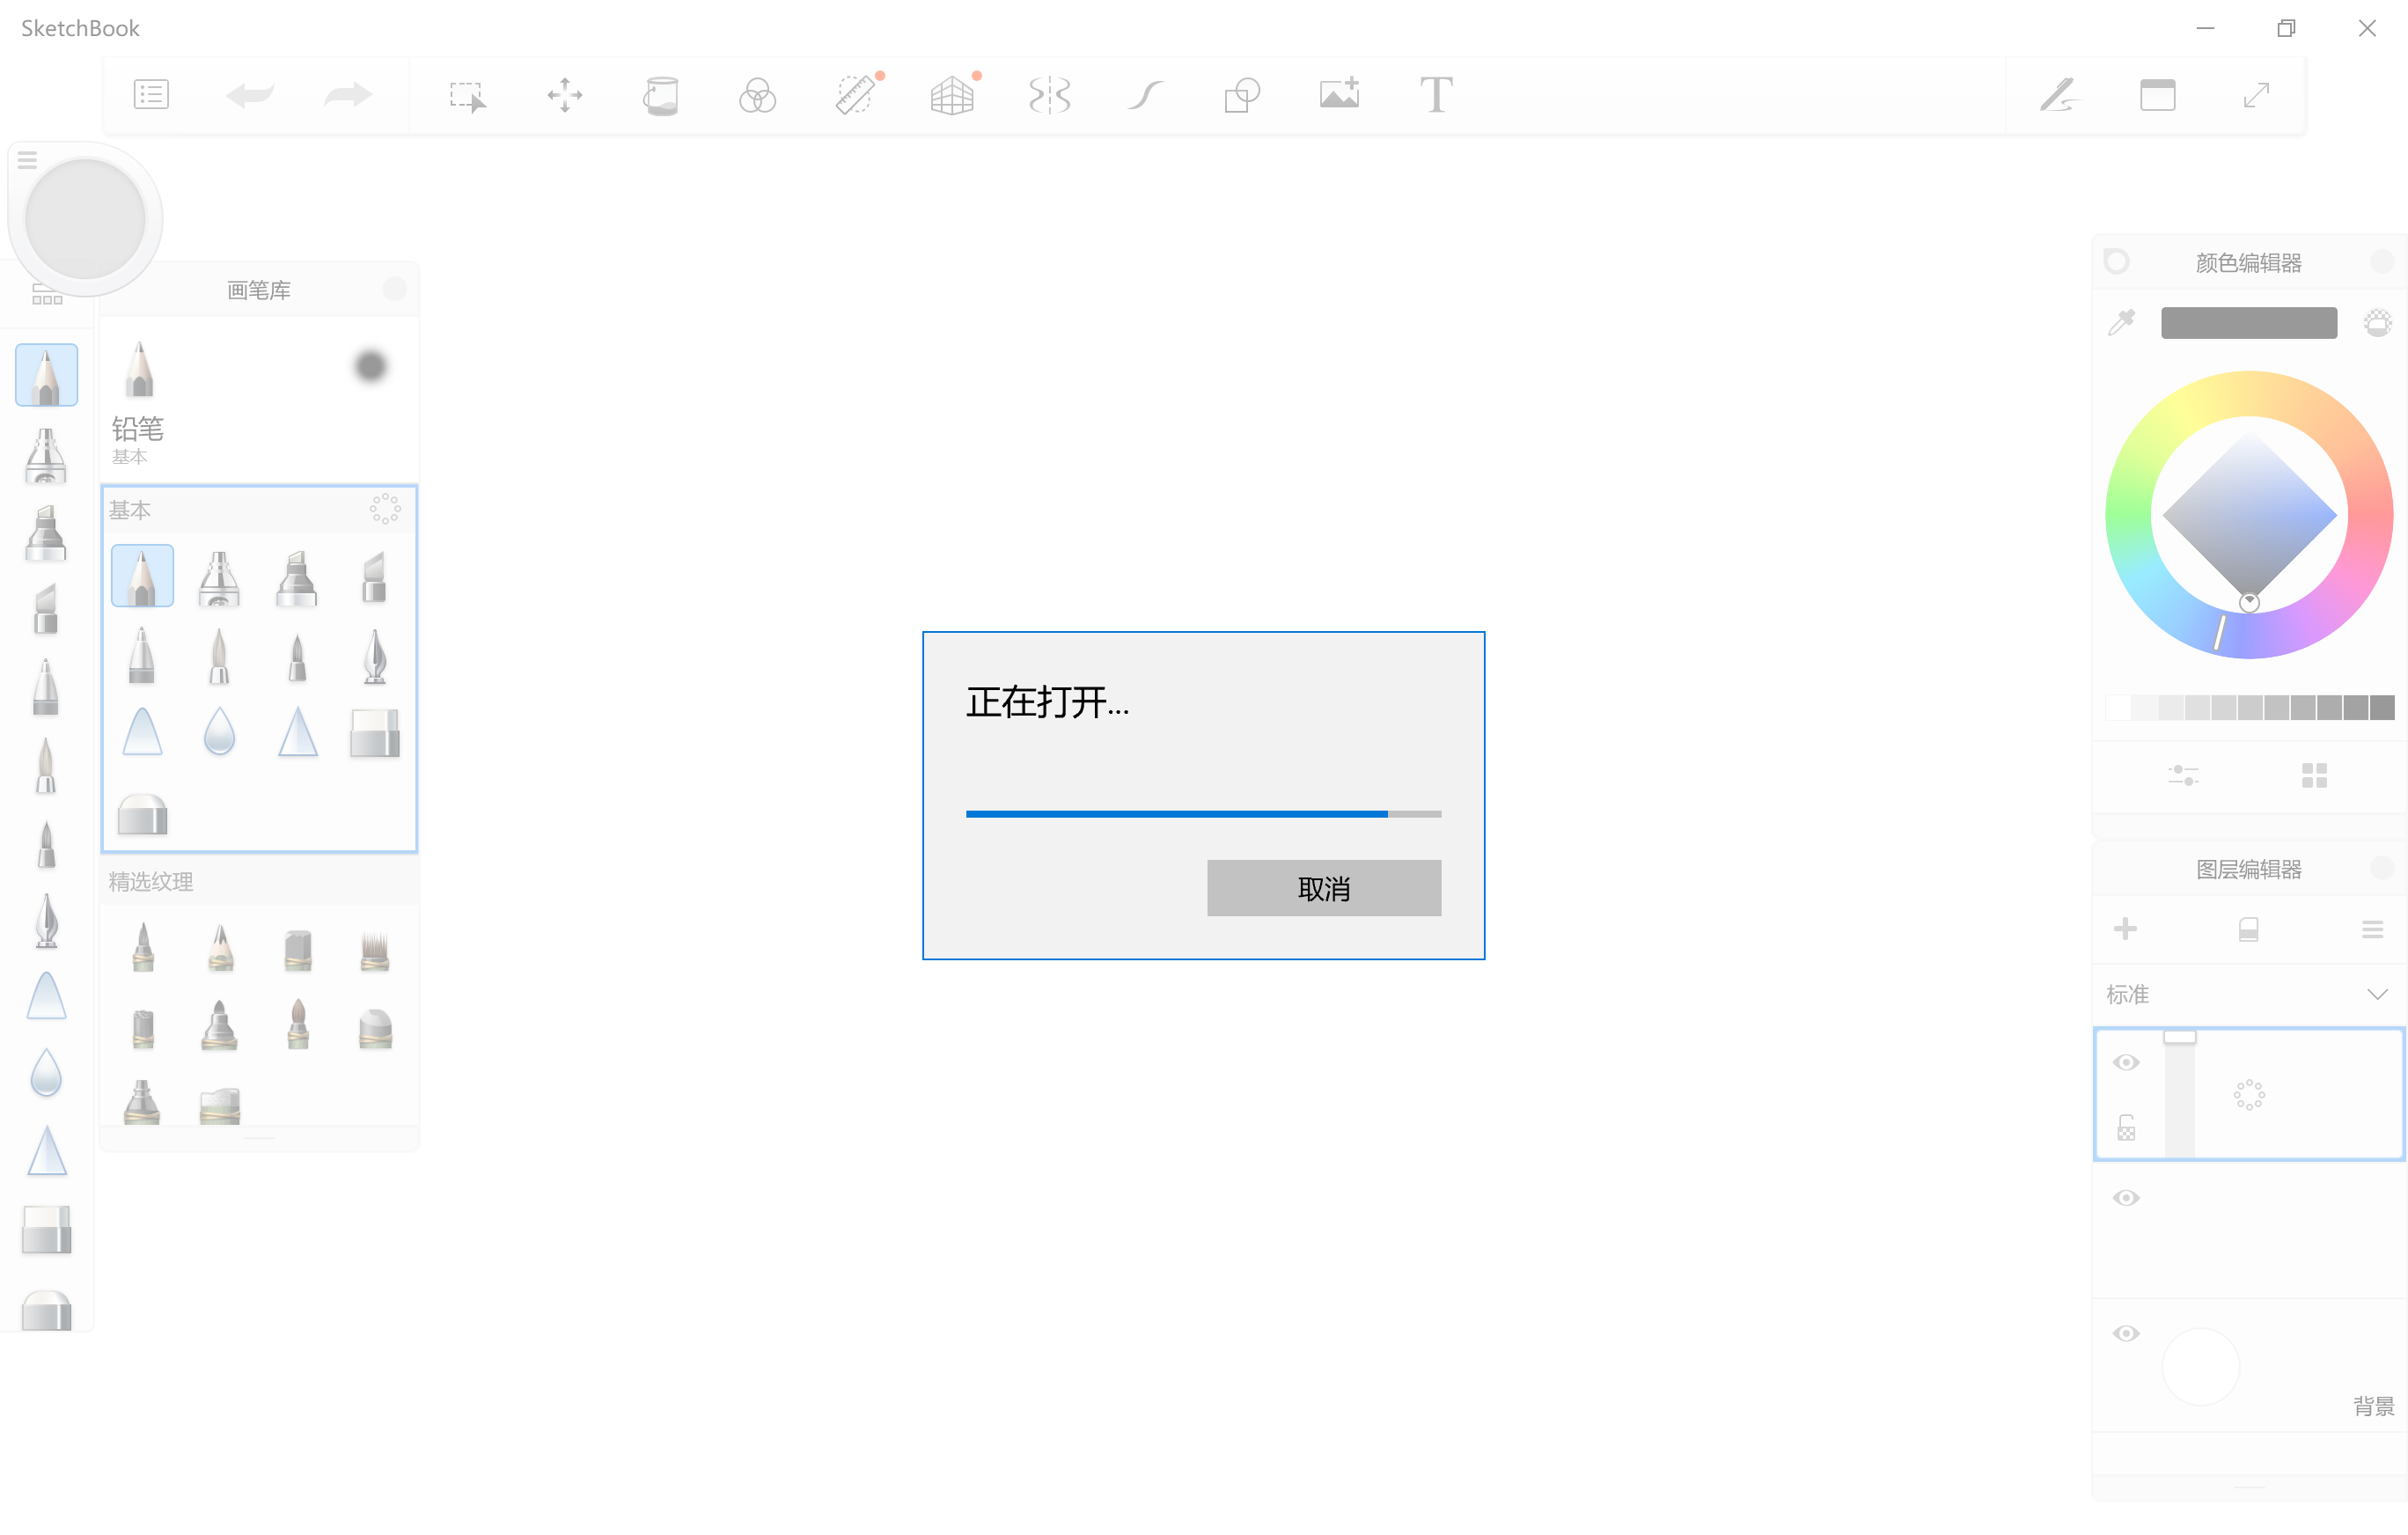Viewport: 2408px width, 1535px height.
Task: Click the Flood Fill bucket icon
Action: point(660,95)
